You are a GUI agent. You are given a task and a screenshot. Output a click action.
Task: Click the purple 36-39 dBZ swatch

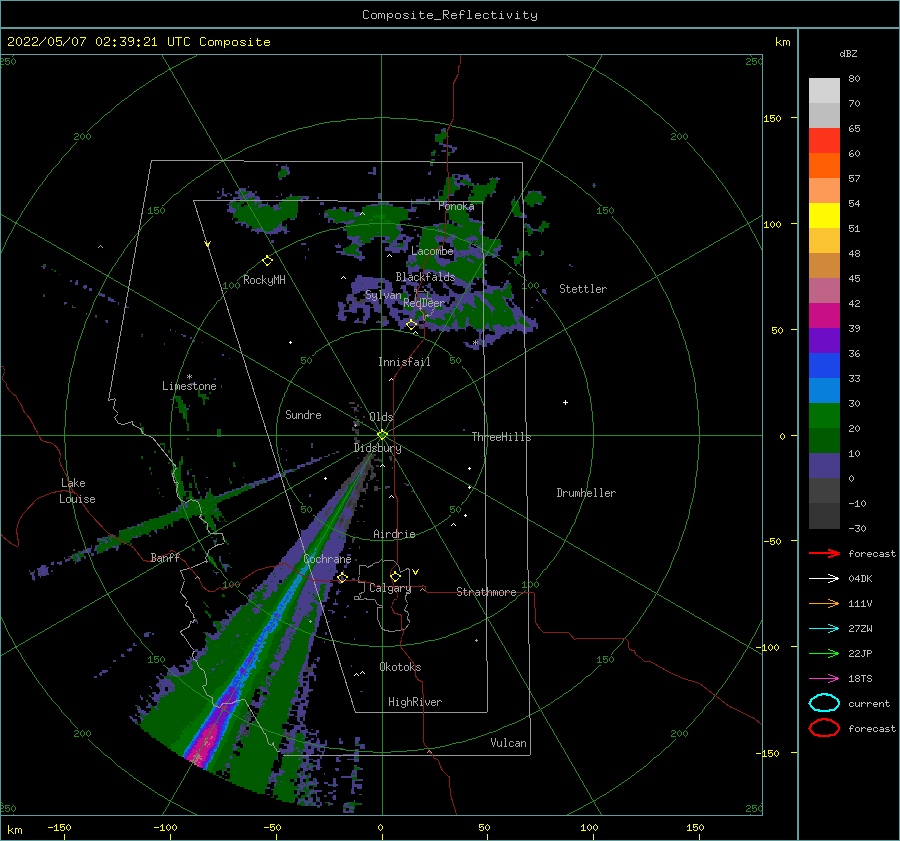pyautogui.click(x=824, y=341)
